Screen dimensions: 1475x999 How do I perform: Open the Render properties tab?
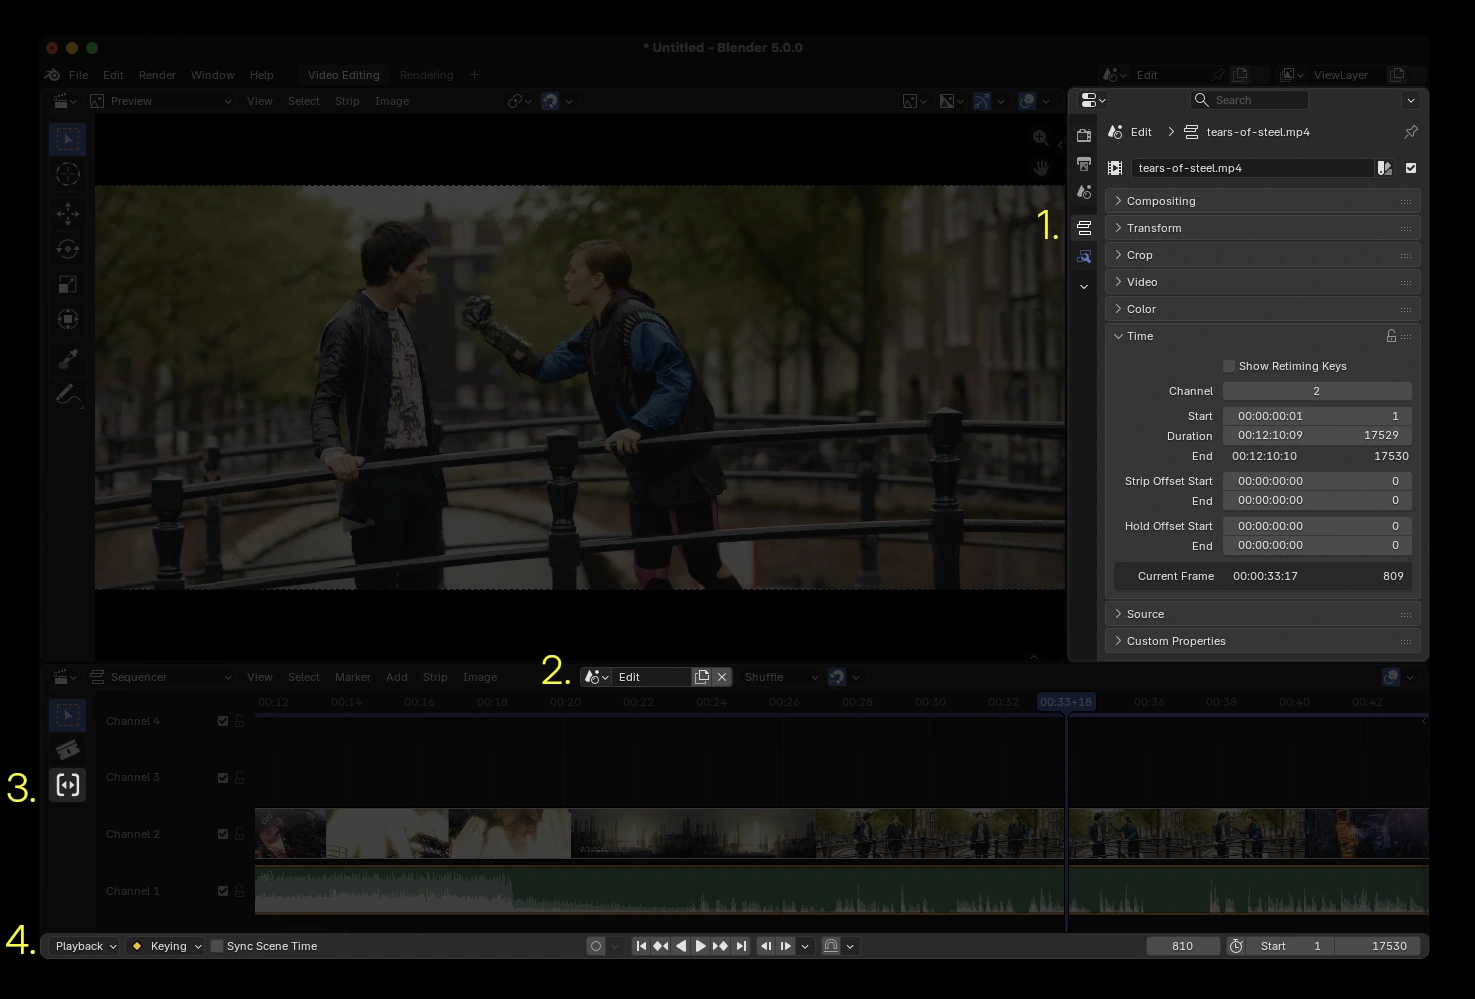(1084, 135)
